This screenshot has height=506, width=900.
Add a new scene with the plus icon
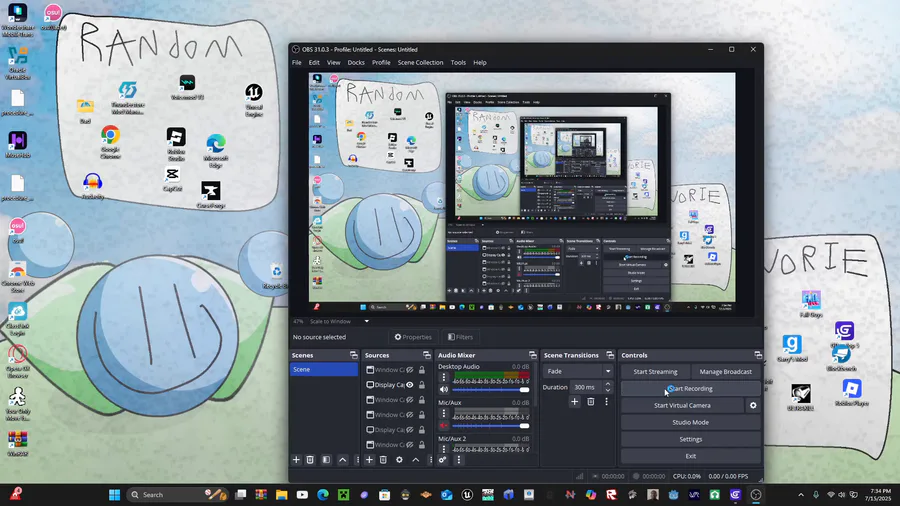click(296, 460)
